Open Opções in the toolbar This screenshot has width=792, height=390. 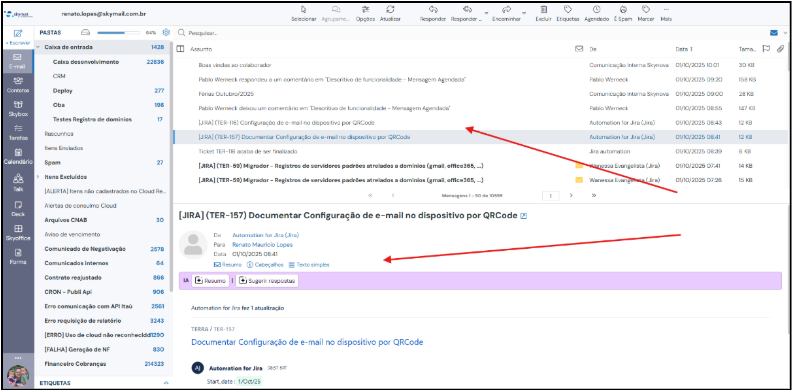tap(365, 14)
